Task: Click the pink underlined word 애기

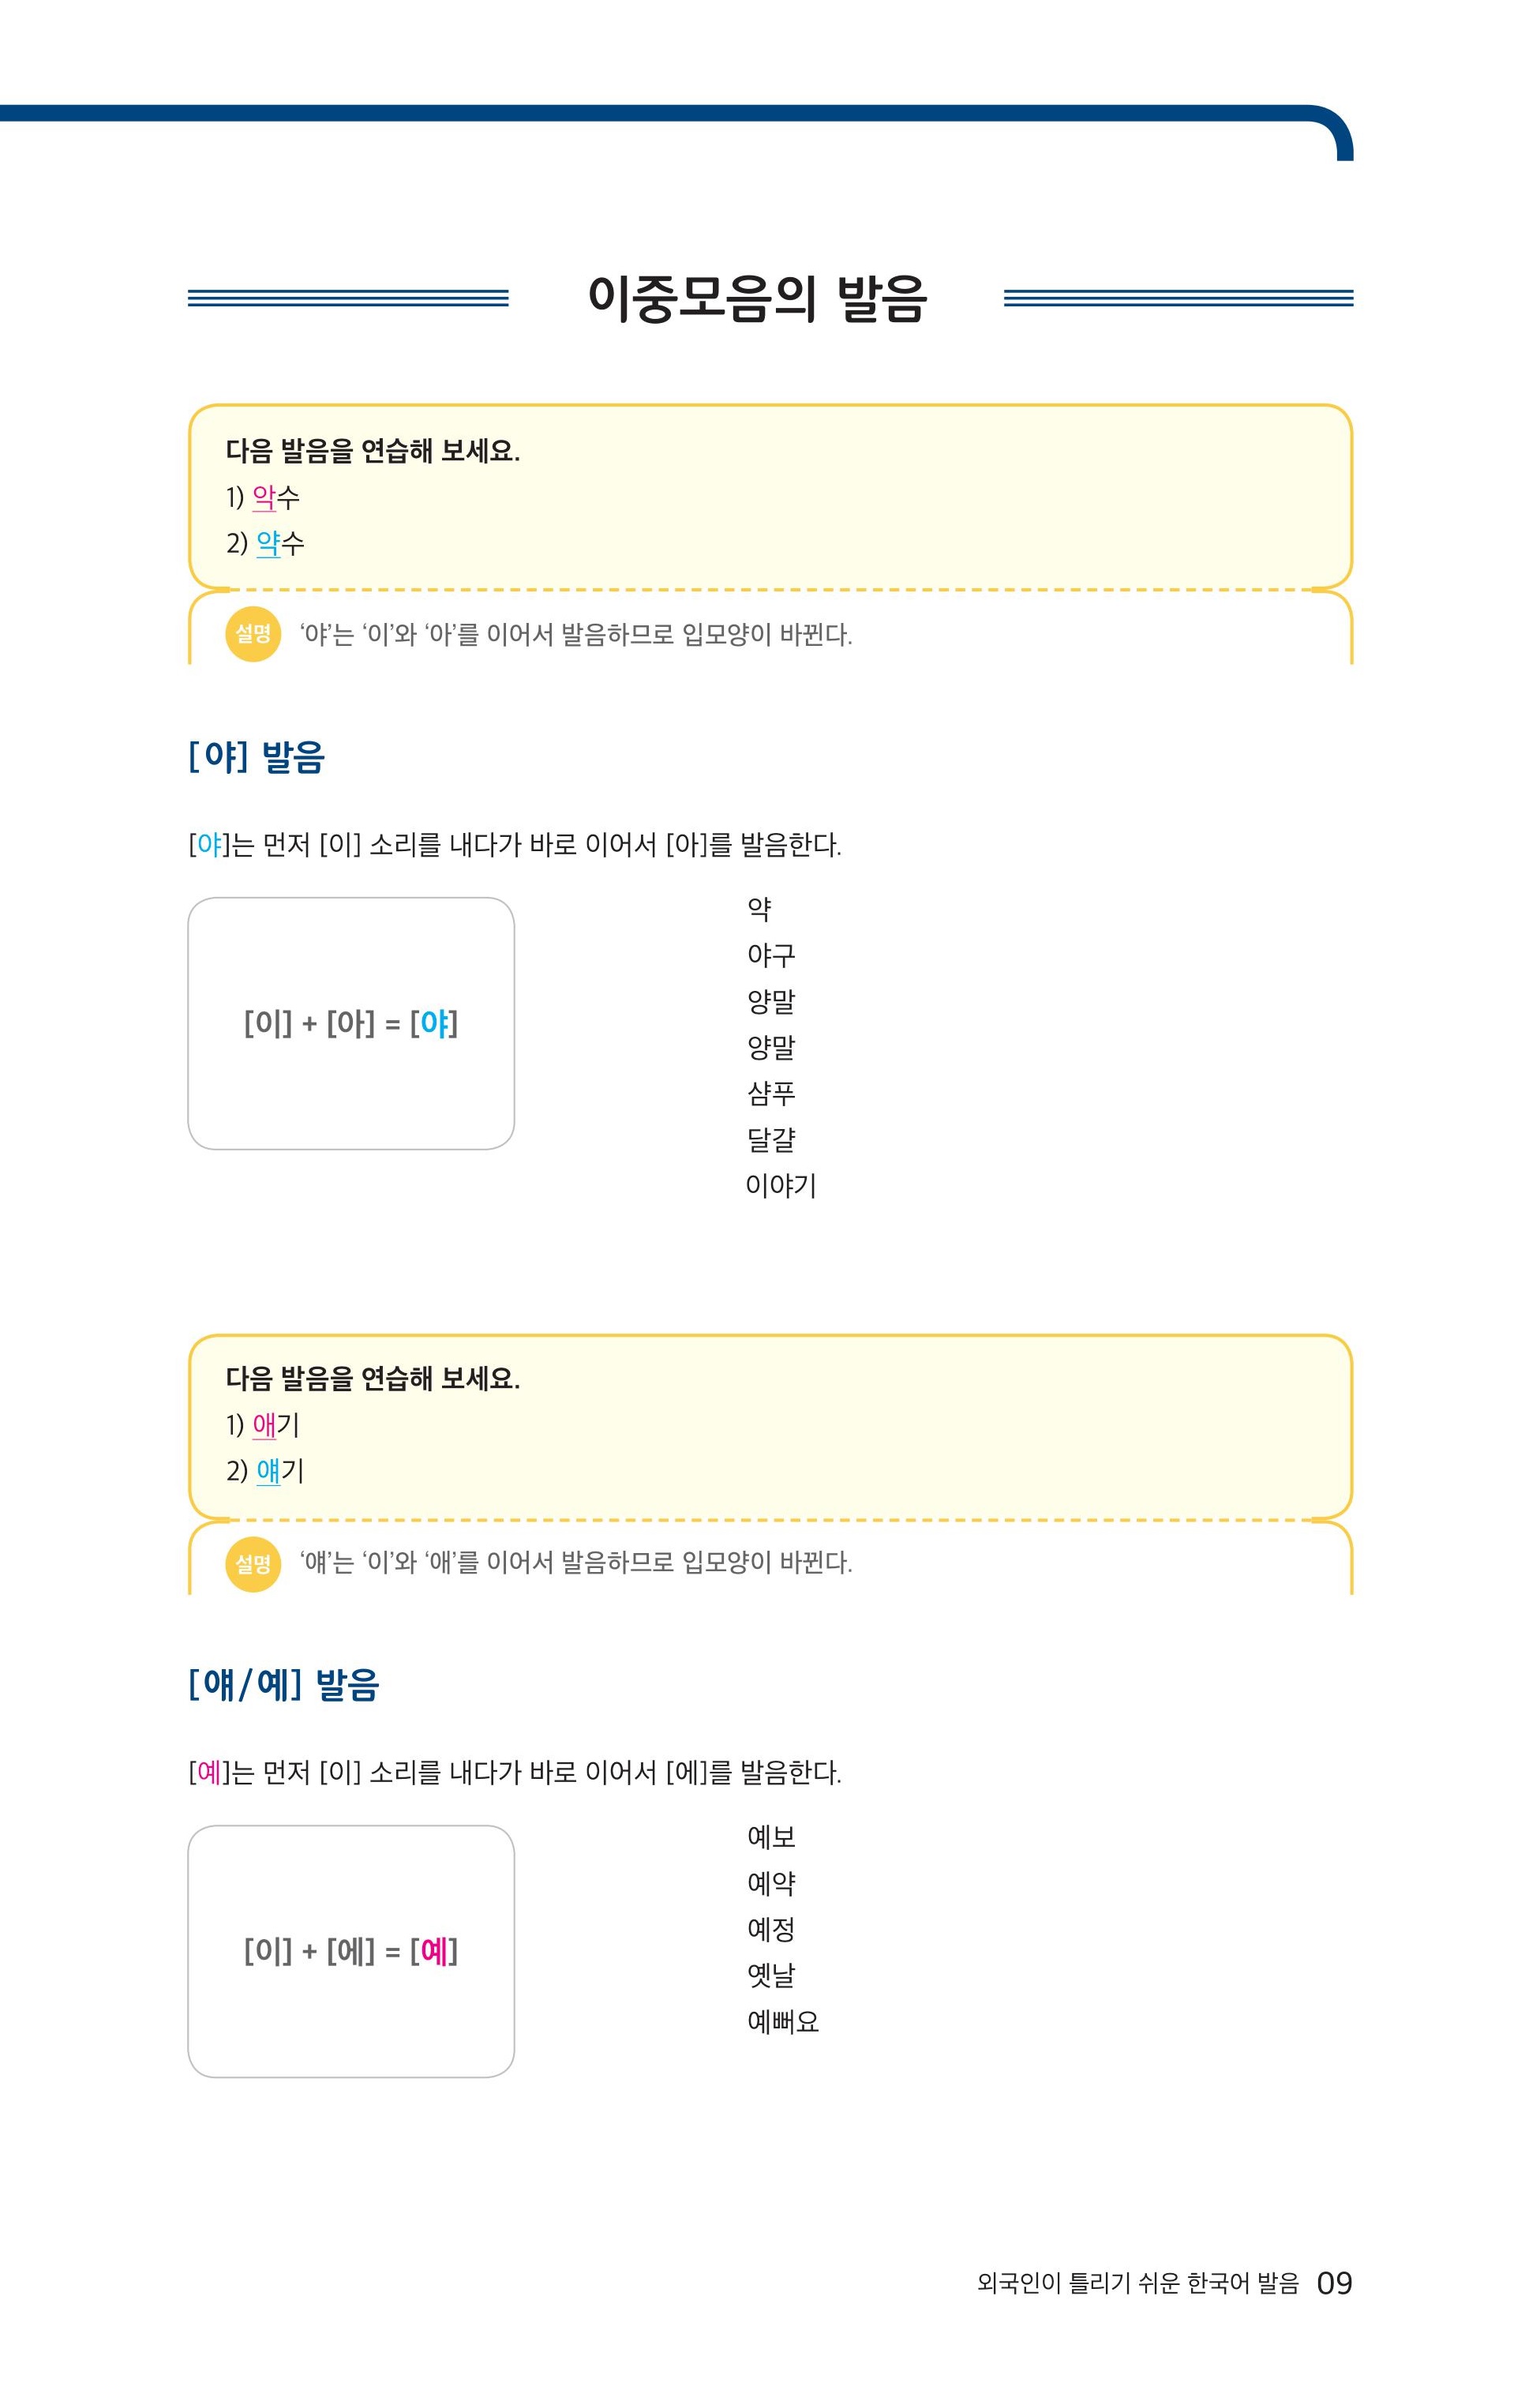Action: [275, 1425]
